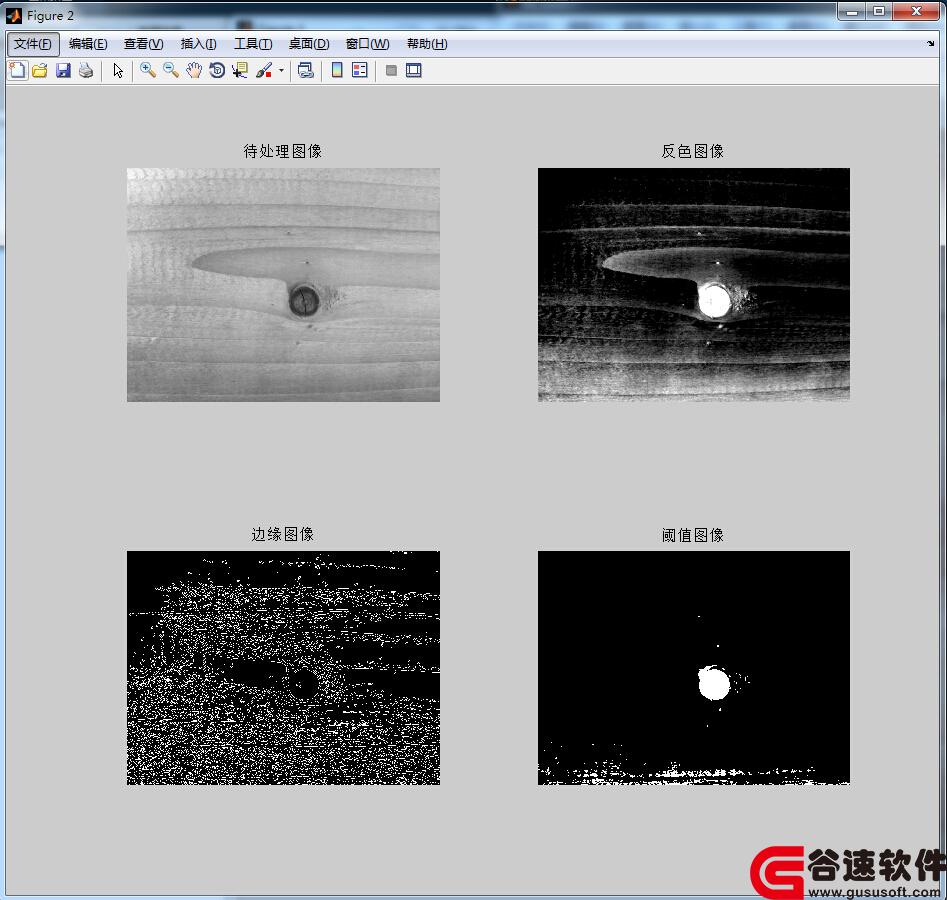This screenshot has height=900, width=947.
Task: Click the Link Plot toolbar icon
Action: coord(306,71)
